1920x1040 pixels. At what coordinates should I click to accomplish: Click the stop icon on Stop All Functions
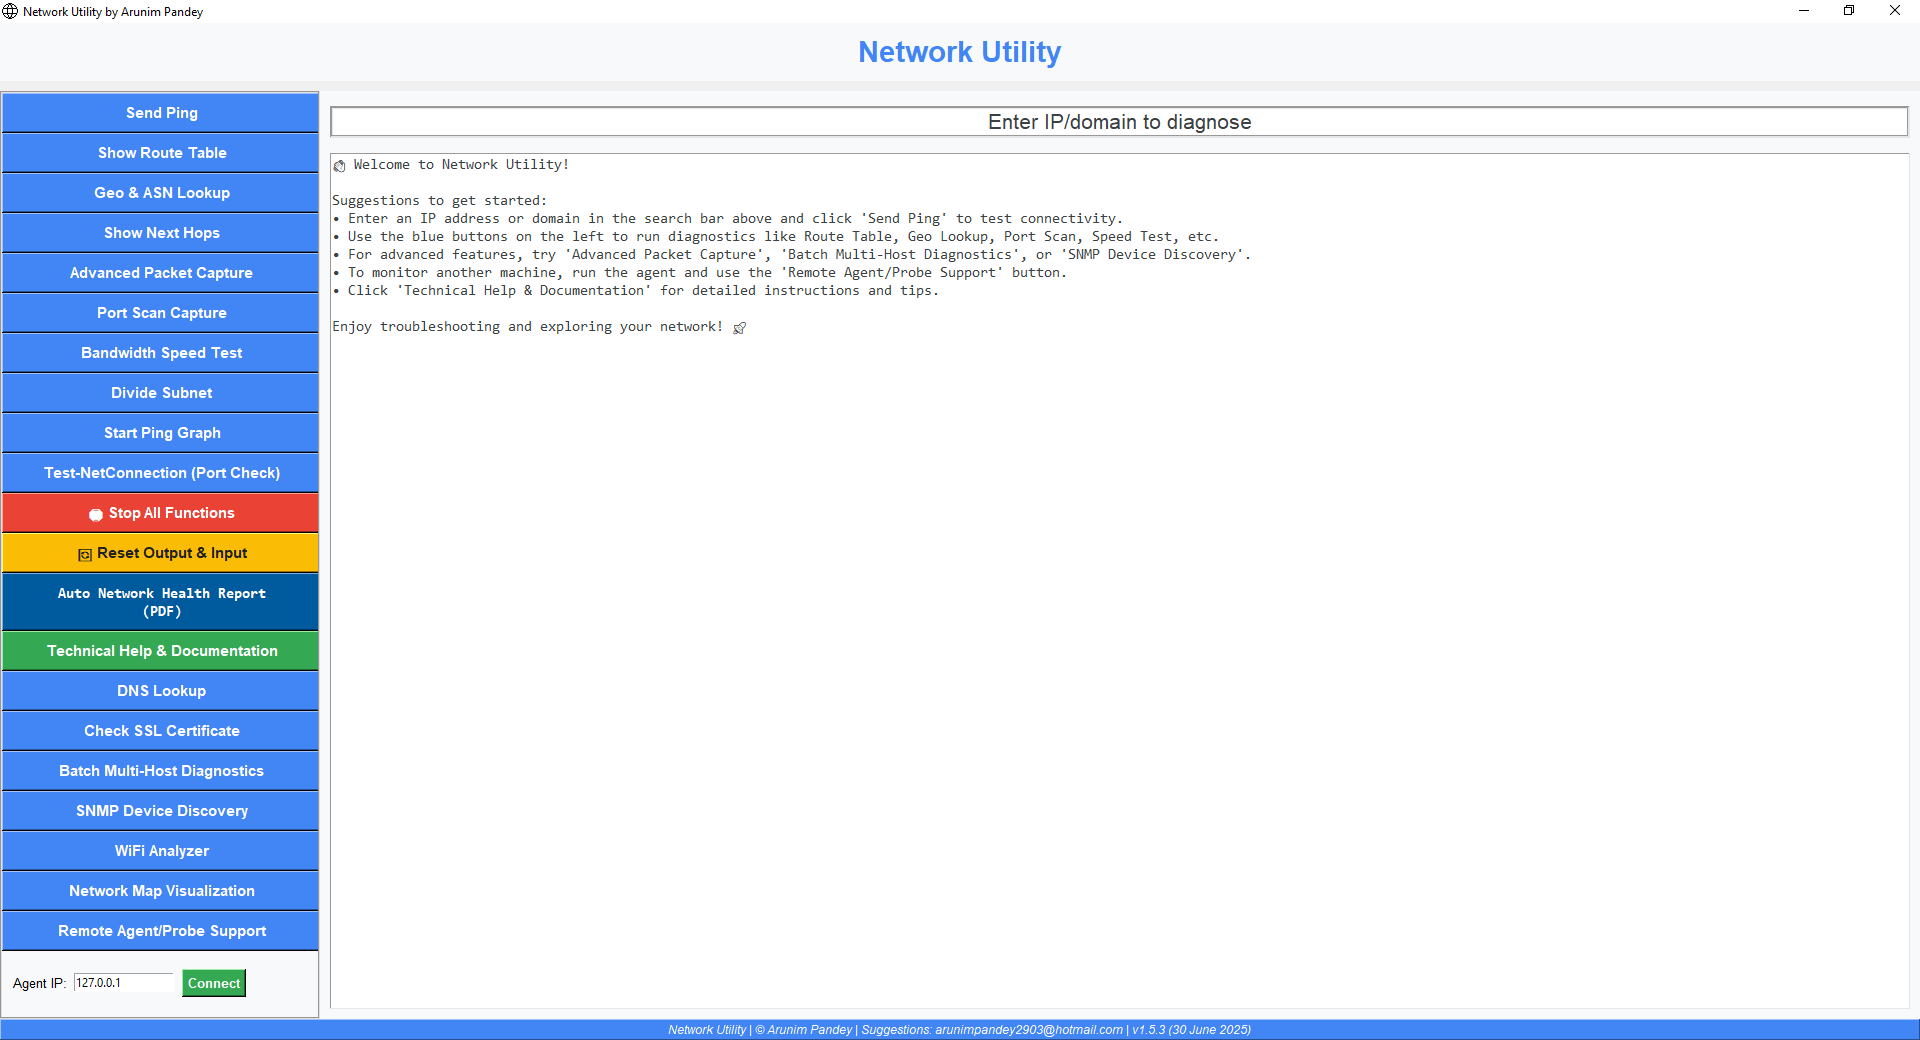click(96, 513)
